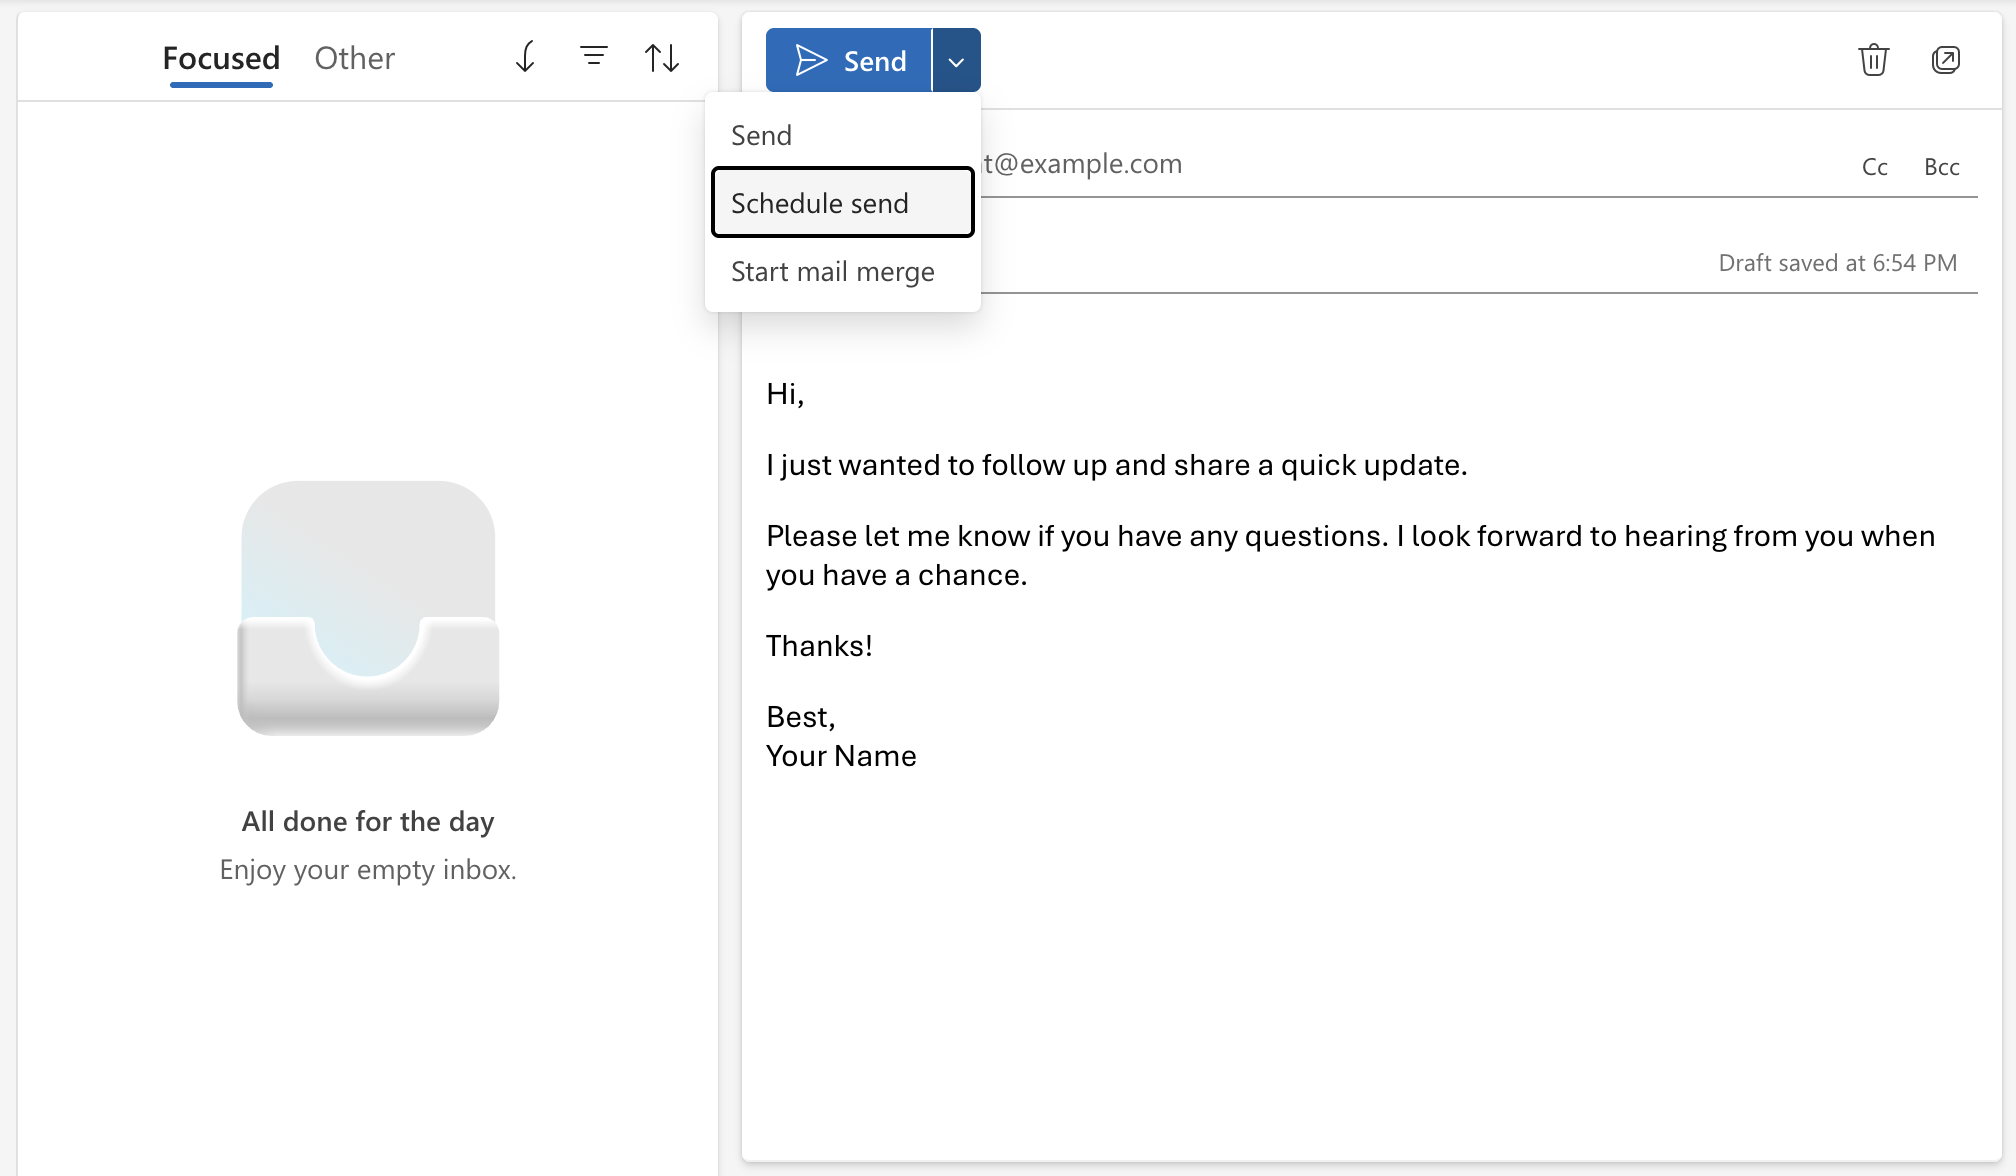The height and width of the screenshot is (1176, 2016).
Task: Click 'I just wanted to follow up' sentence
Action: [1116, 465]
